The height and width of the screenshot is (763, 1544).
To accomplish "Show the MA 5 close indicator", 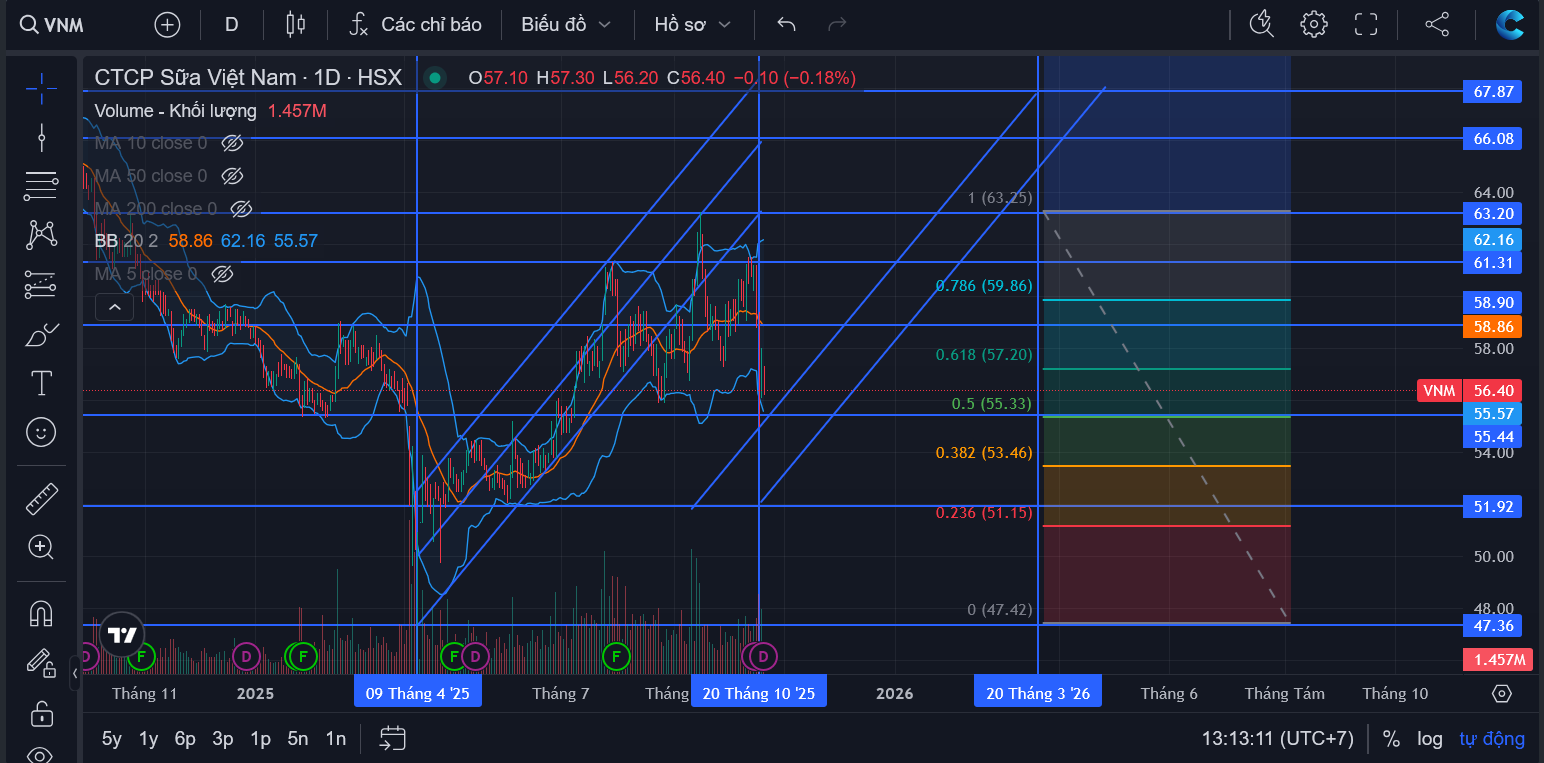I will (x=223, y=274).
